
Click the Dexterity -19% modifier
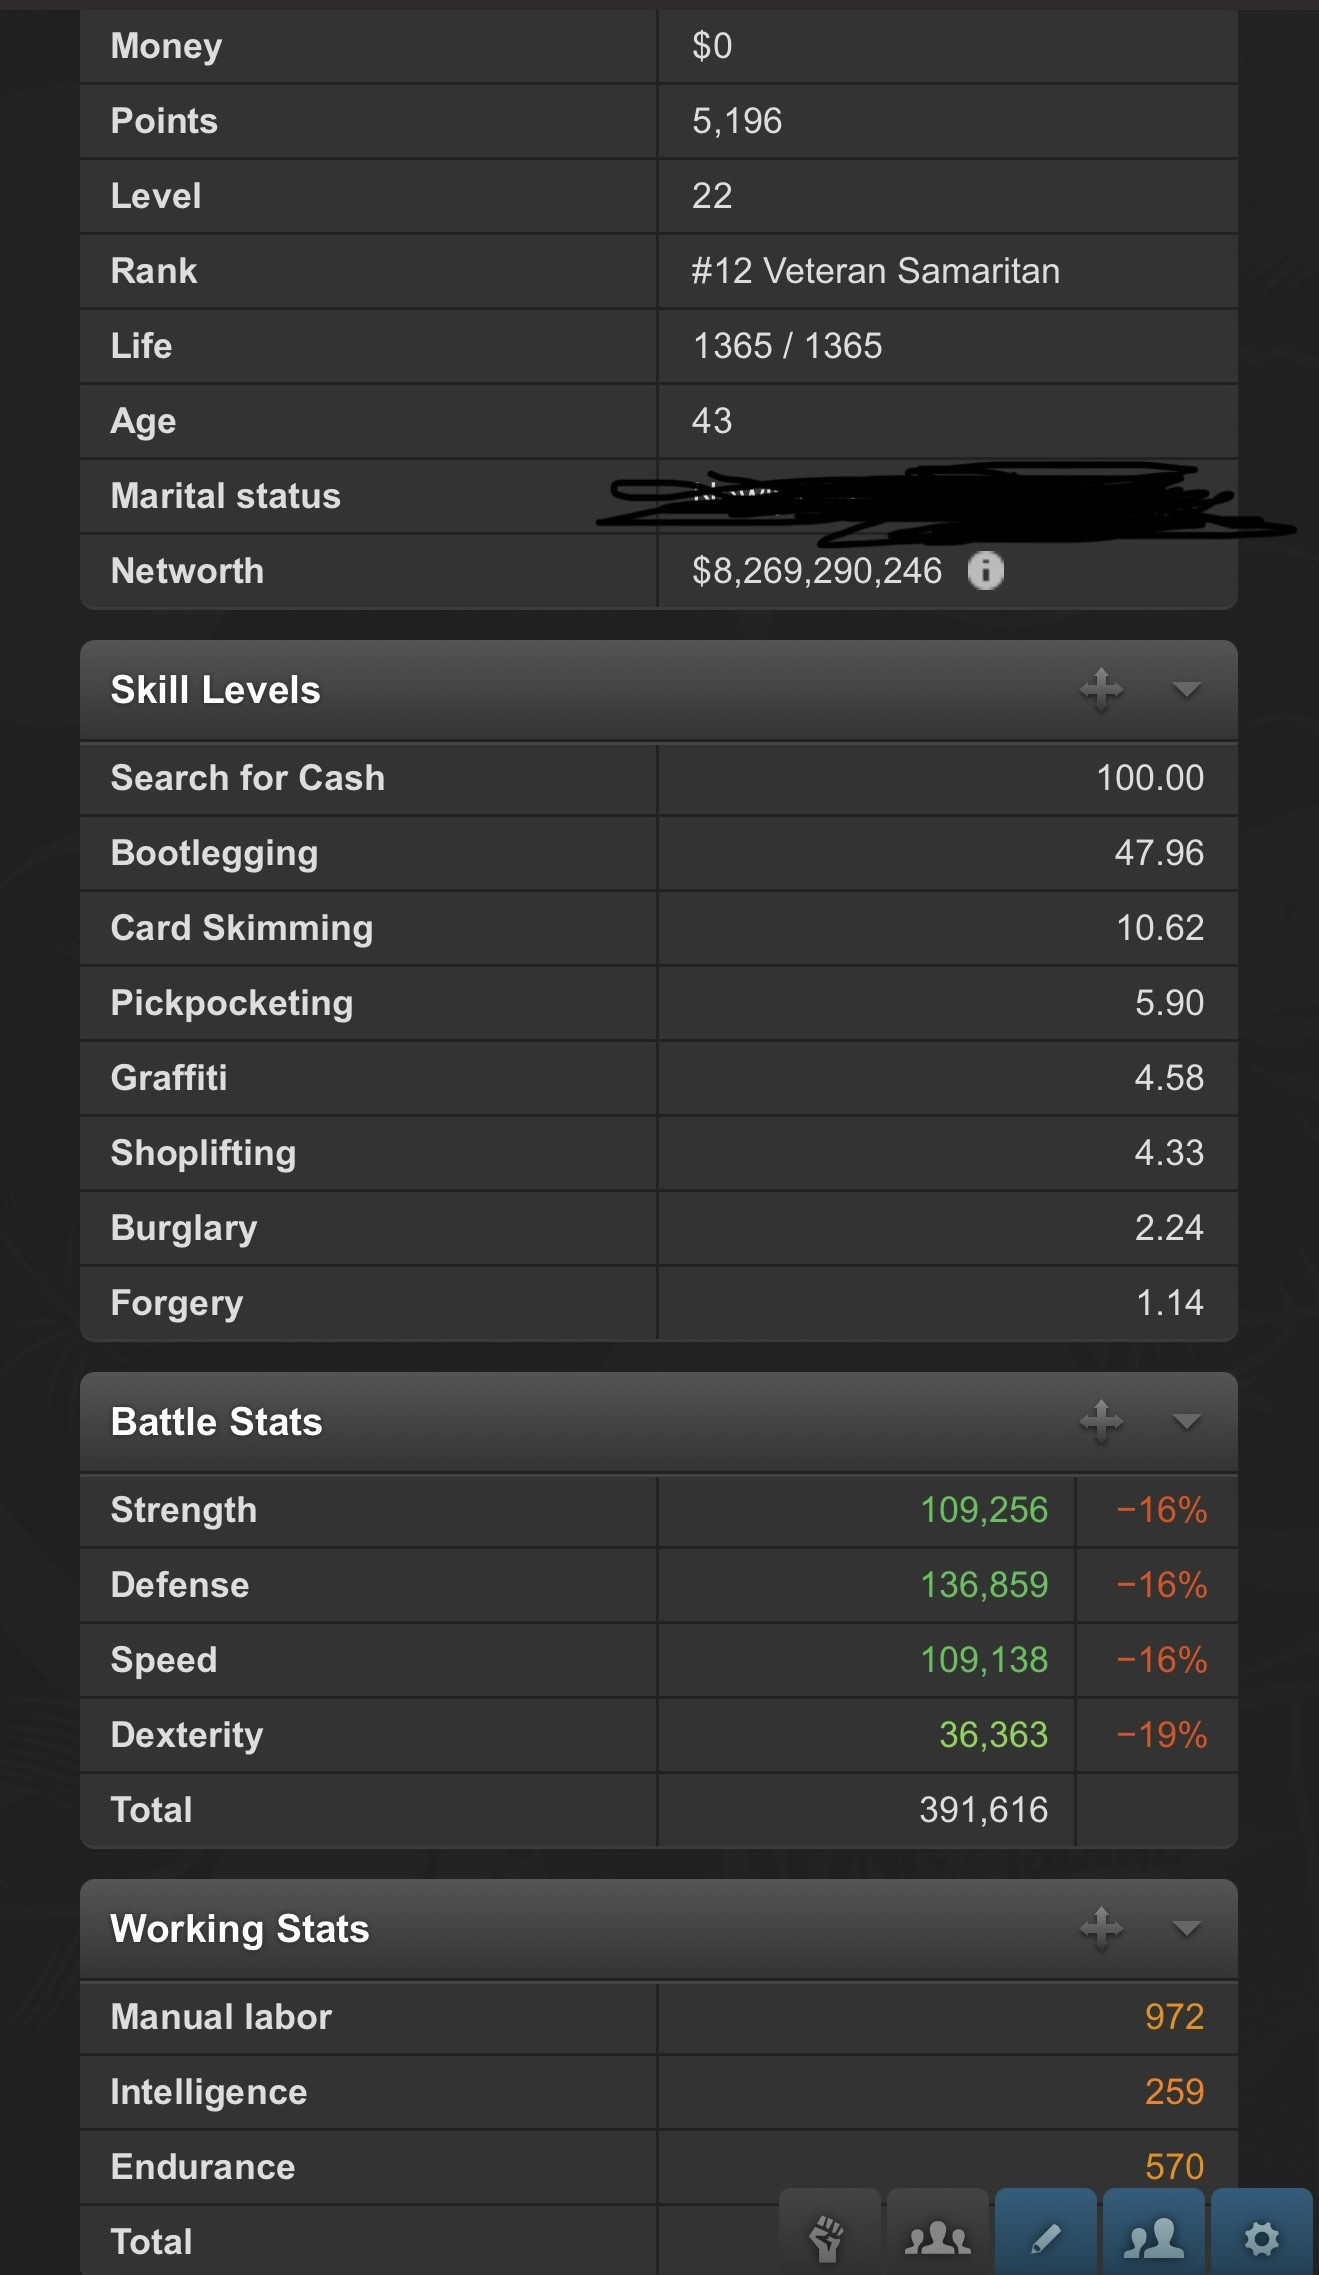pos(1161,1735)
